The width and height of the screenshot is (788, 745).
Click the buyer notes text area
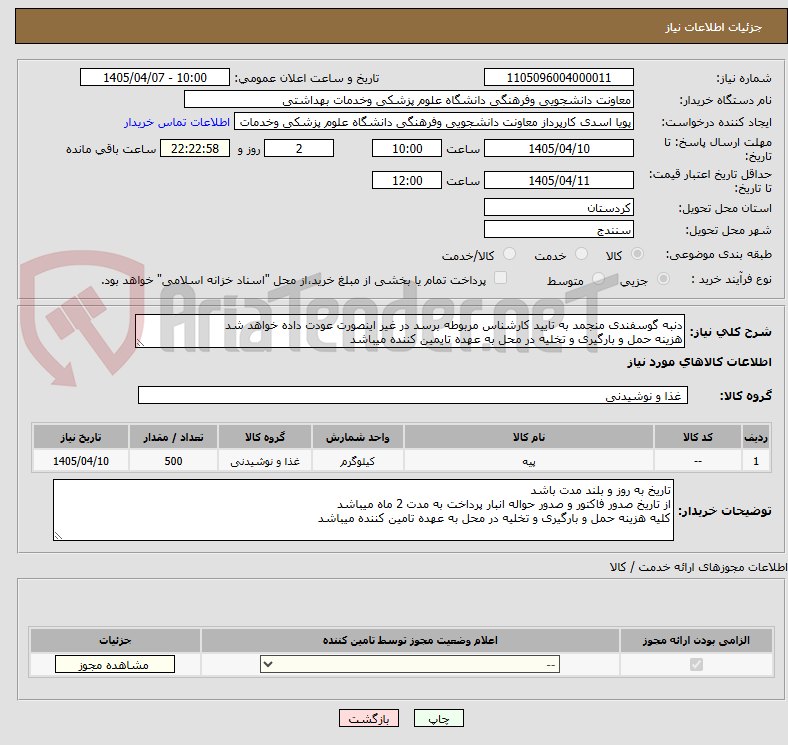click(x=363, y=510)
